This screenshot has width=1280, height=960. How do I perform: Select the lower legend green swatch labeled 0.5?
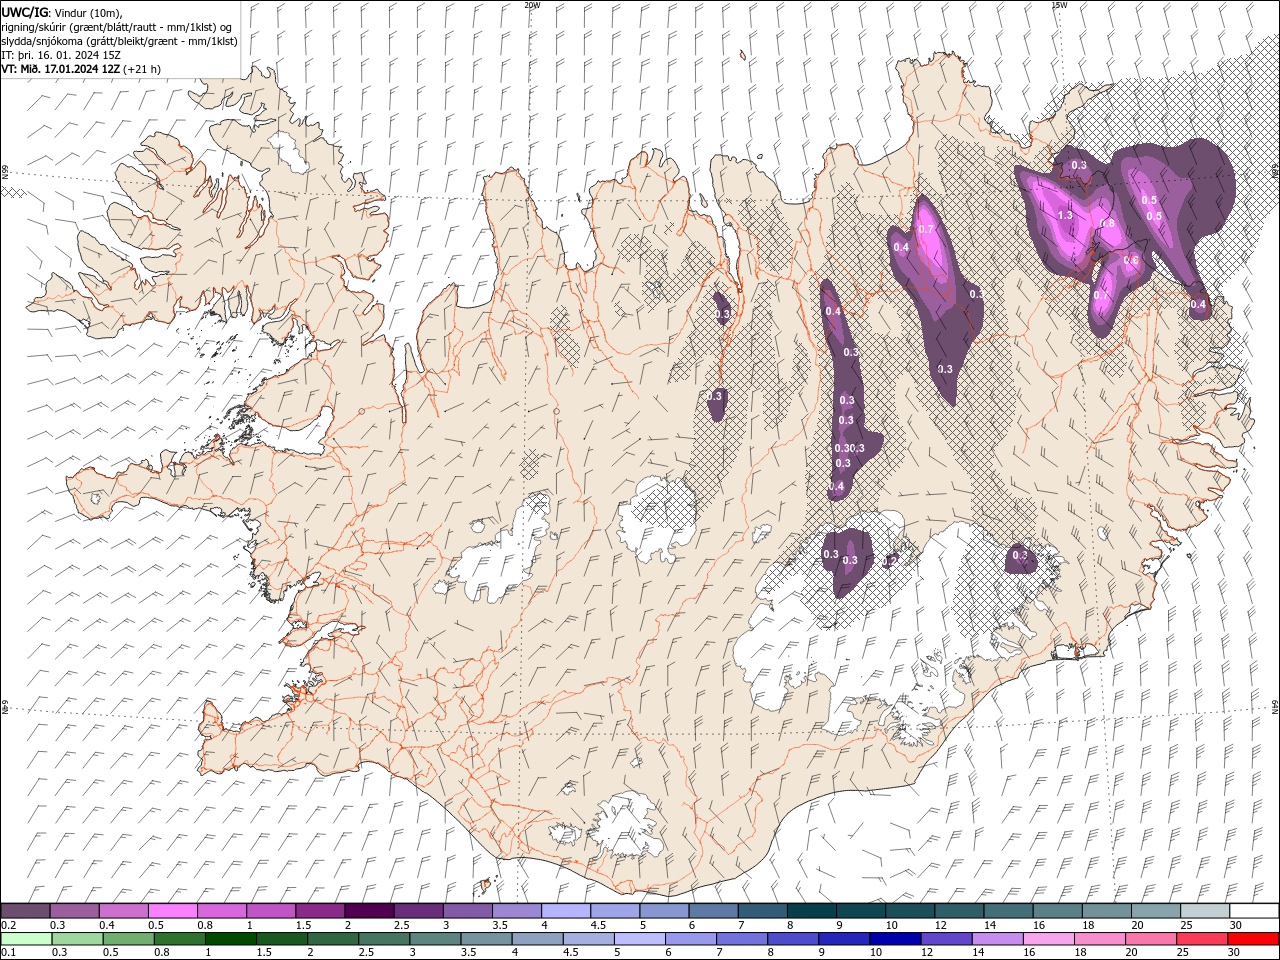pyautogui.click(x=128, y=939)
